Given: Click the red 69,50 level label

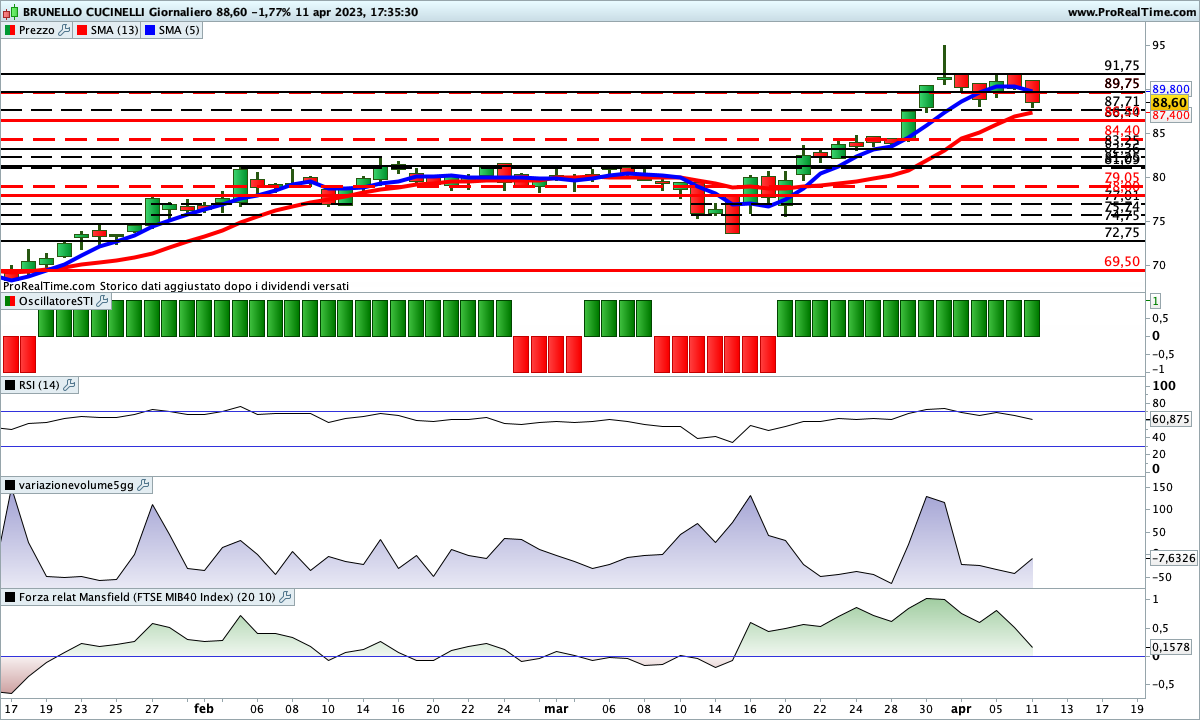Looking at the screenshot, I should click(x=1122, y=261).
